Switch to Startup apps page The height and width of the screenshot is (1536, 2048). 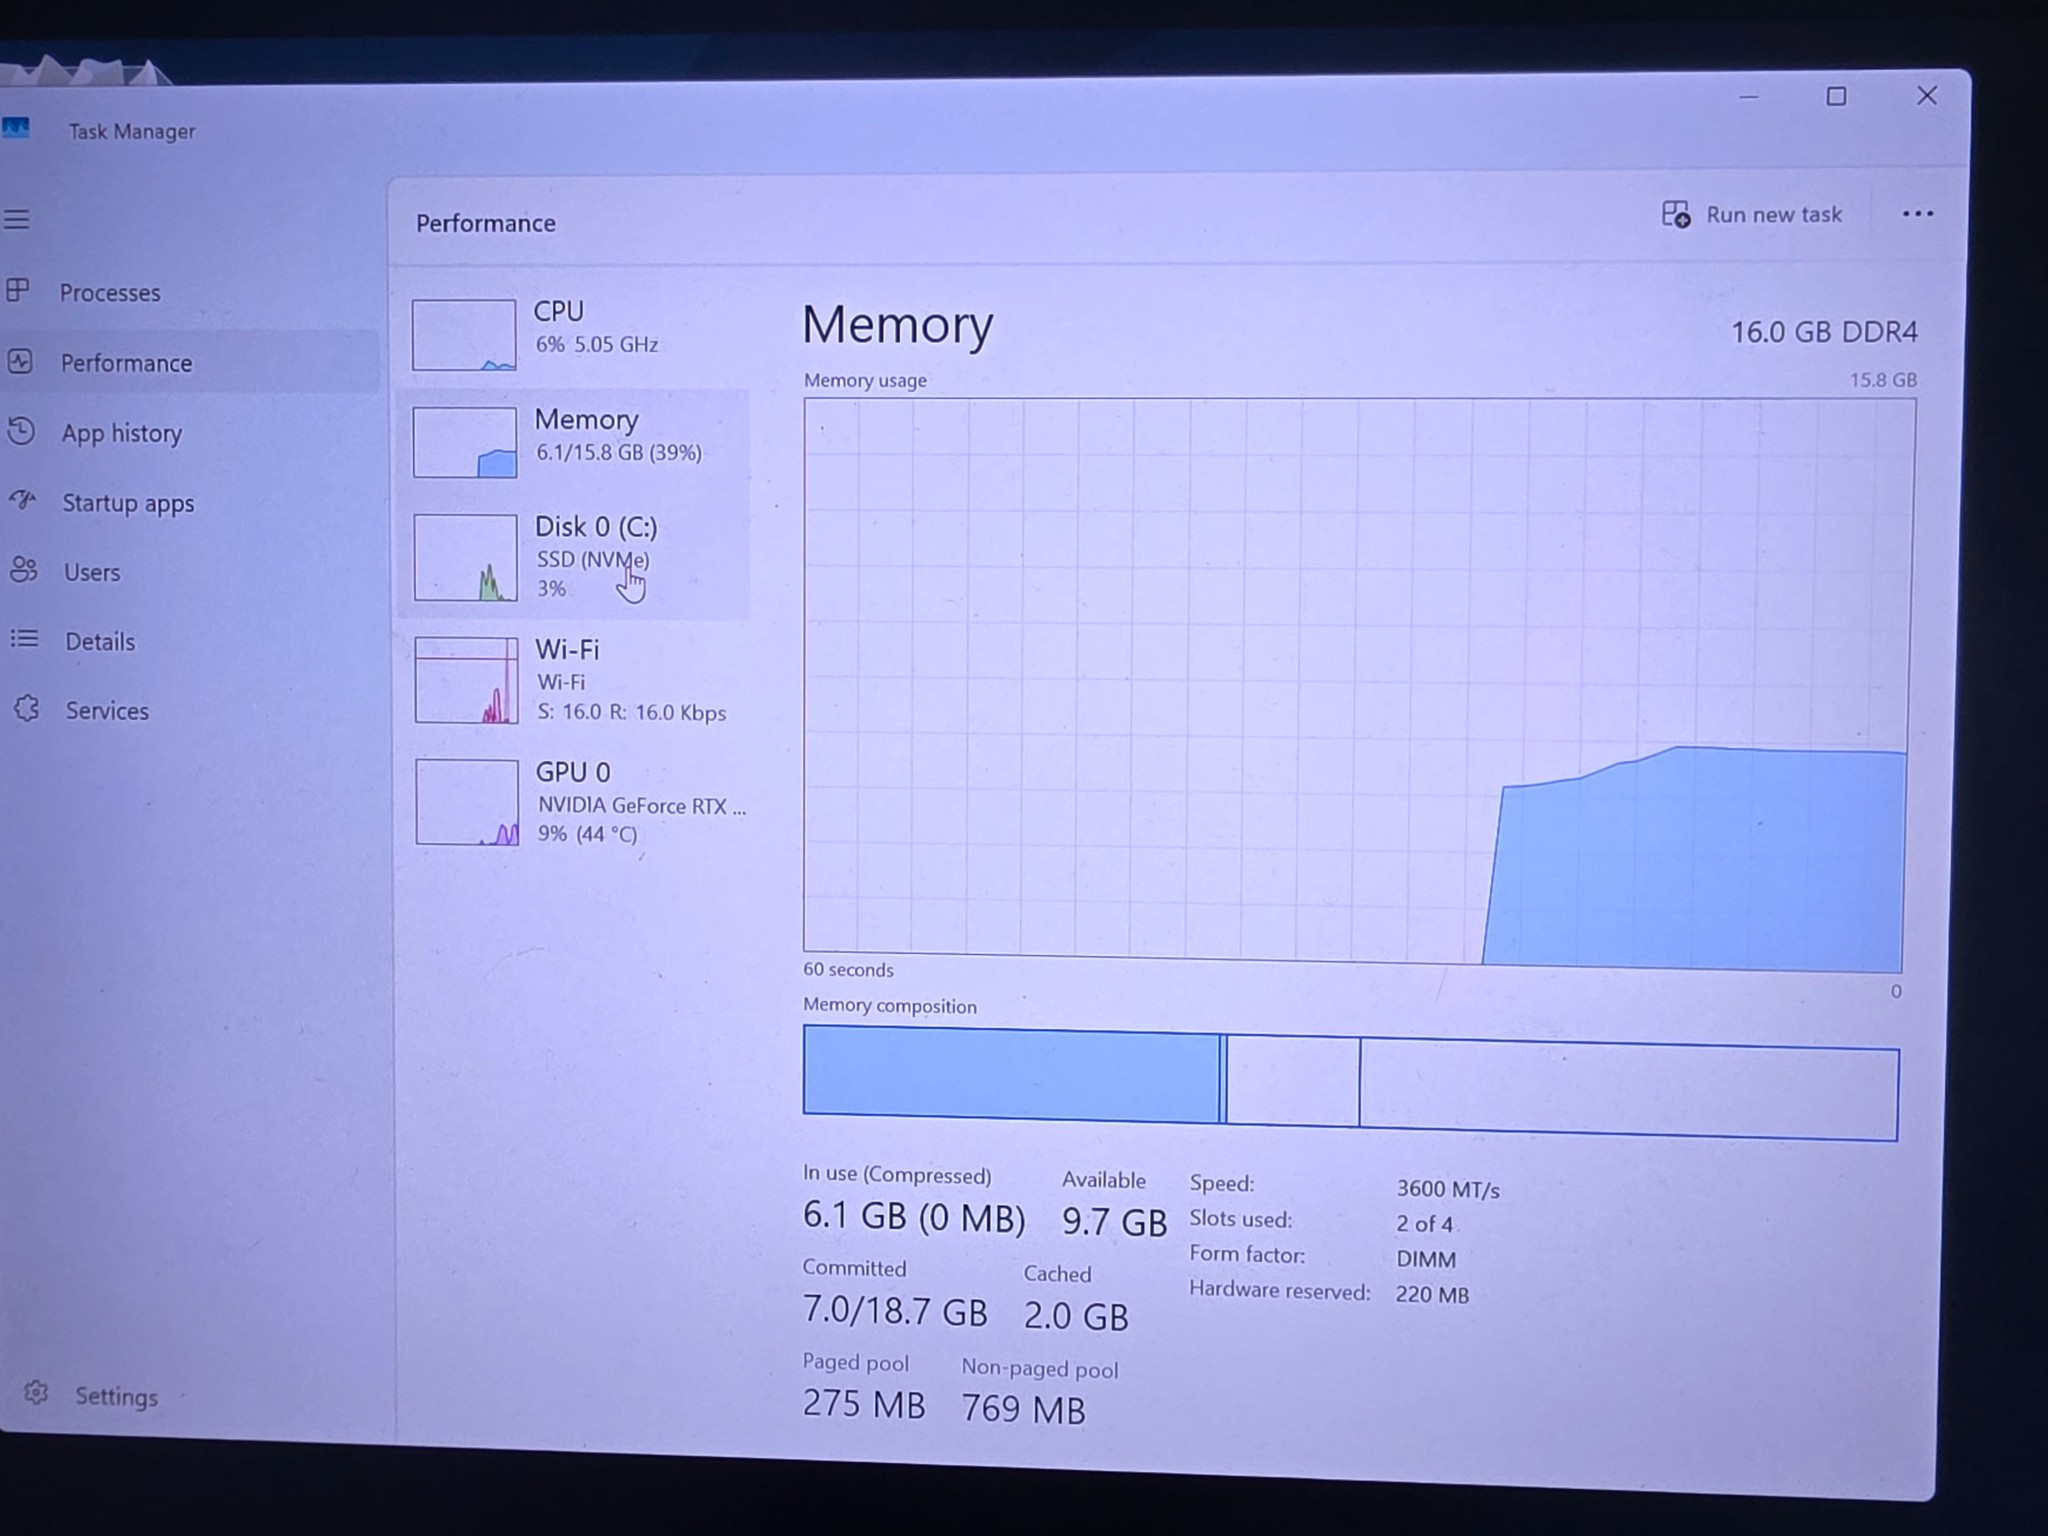pyautogui.click(x=128, y=503)
